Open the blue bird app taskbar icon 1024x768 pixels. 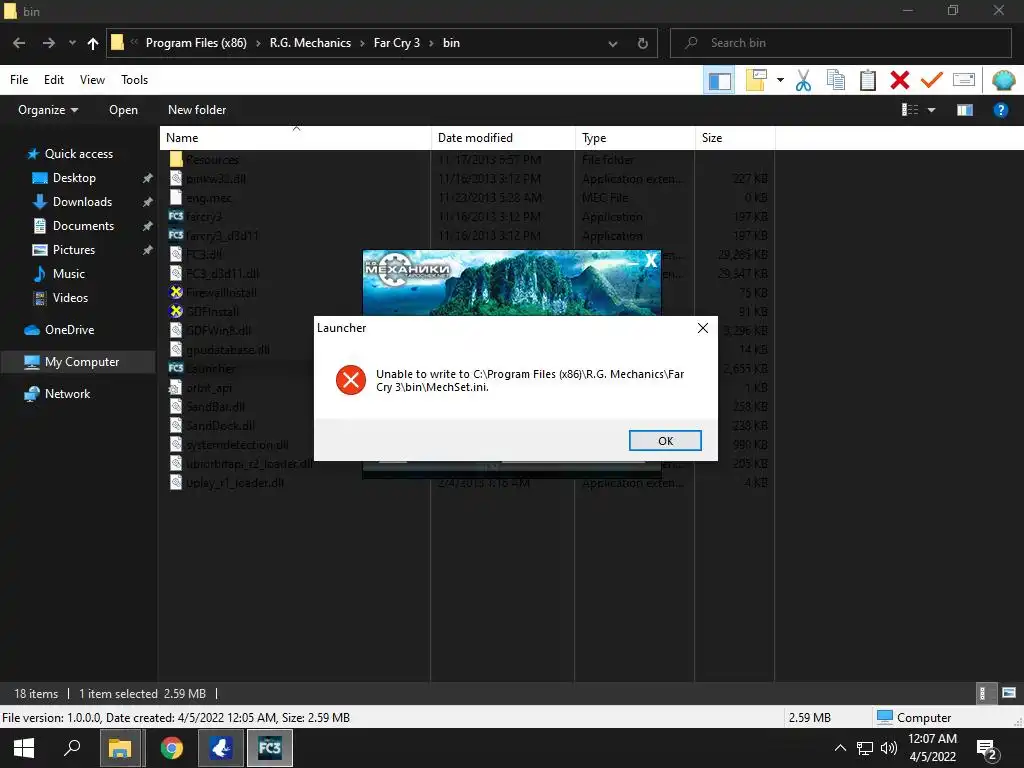tap(221, 748)
